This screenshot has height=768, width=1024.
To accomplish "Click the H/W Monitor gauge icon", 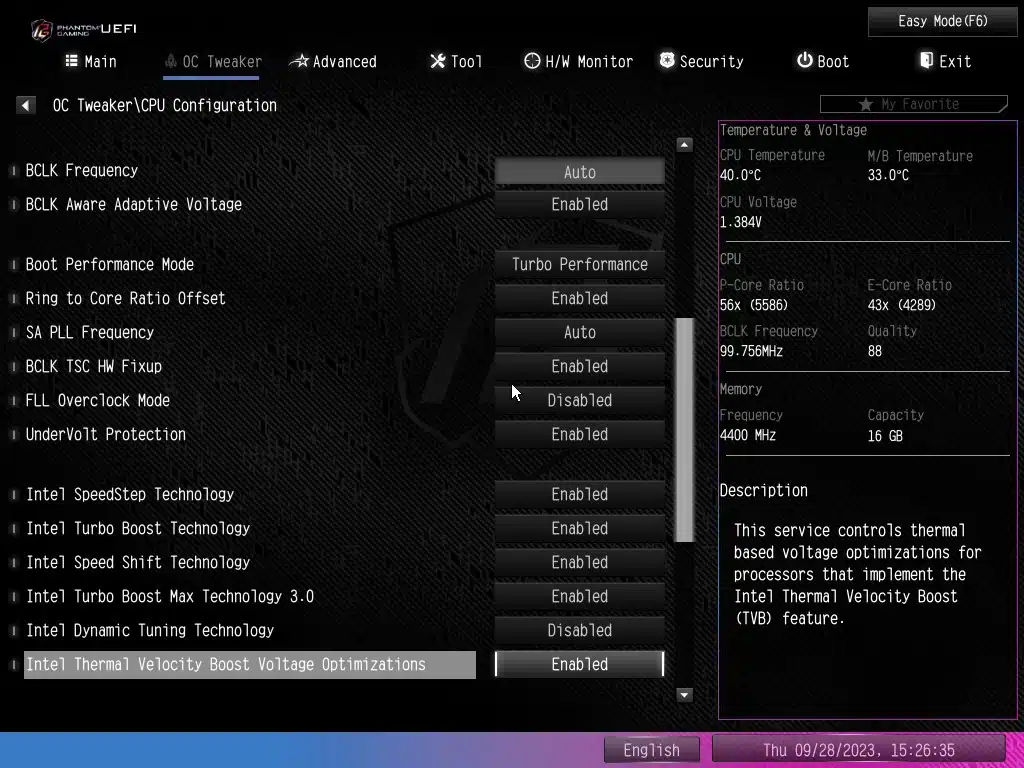I will point(532,61).
